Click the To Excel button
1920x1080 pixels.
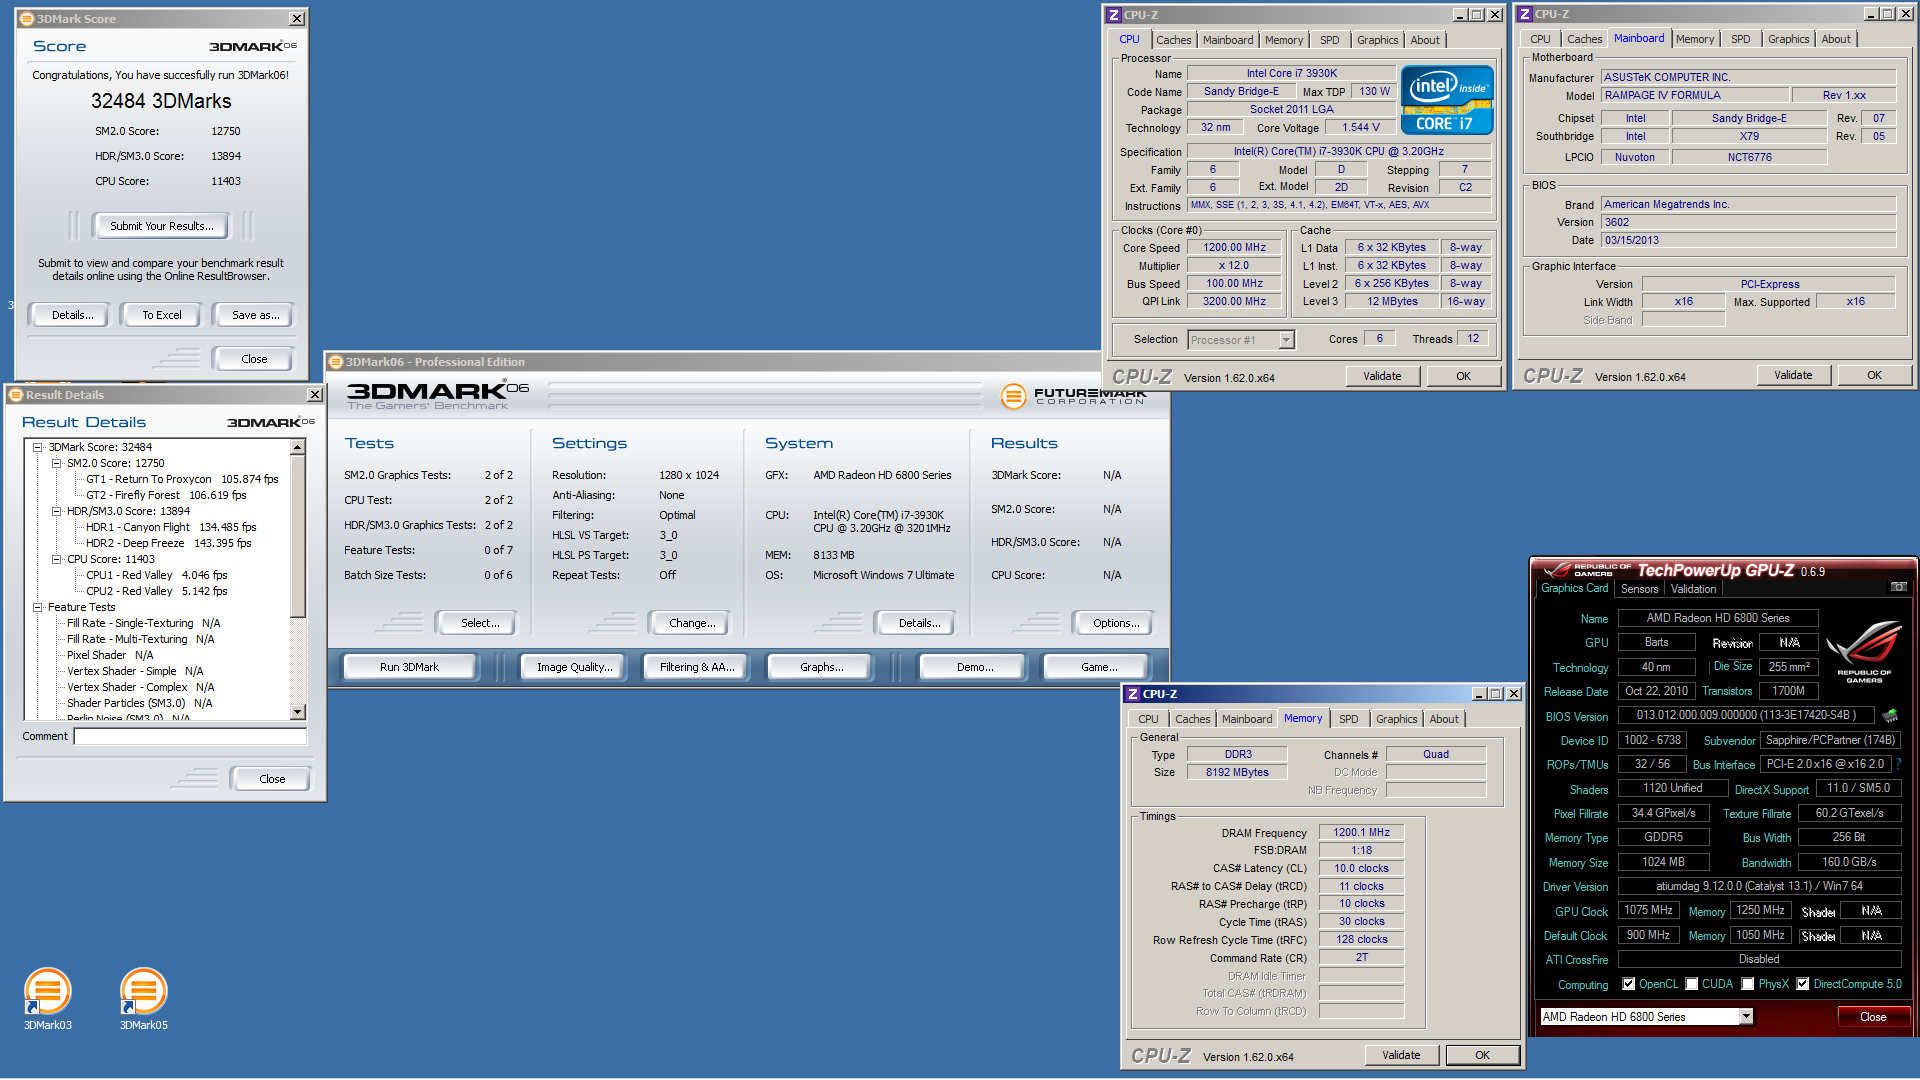tap(161, 315)
